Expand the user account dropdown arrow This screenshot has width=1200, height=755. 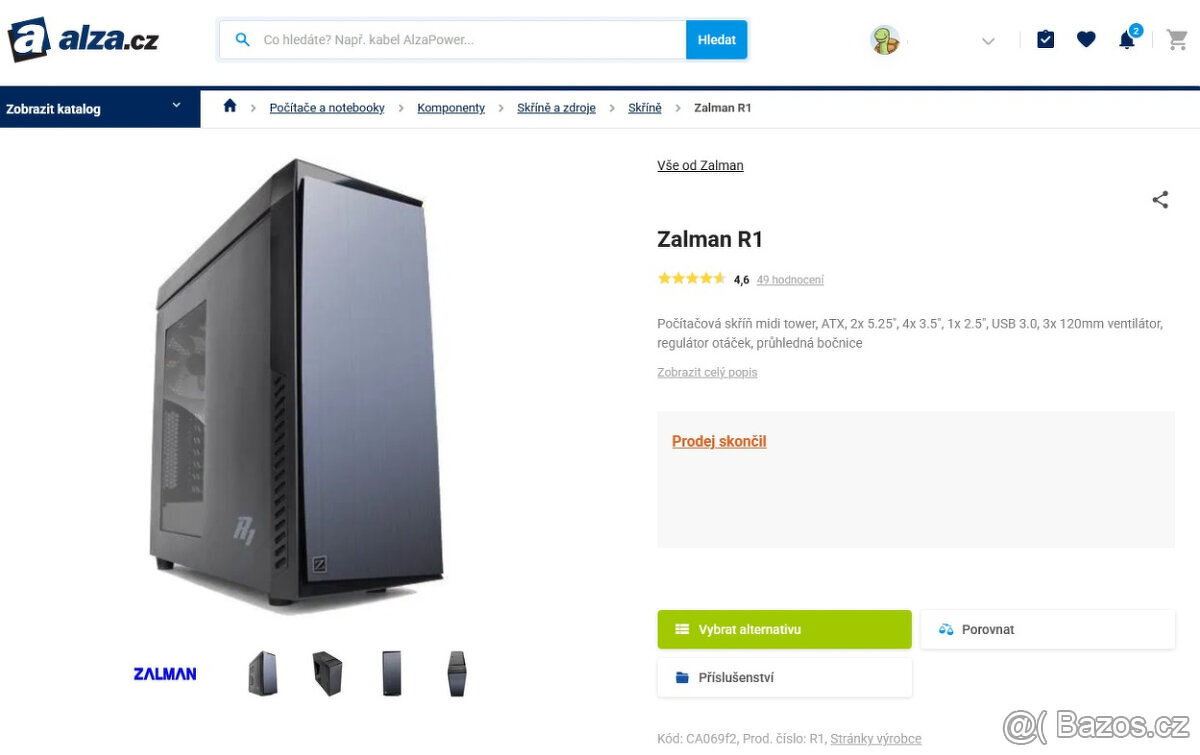(988, 41)
